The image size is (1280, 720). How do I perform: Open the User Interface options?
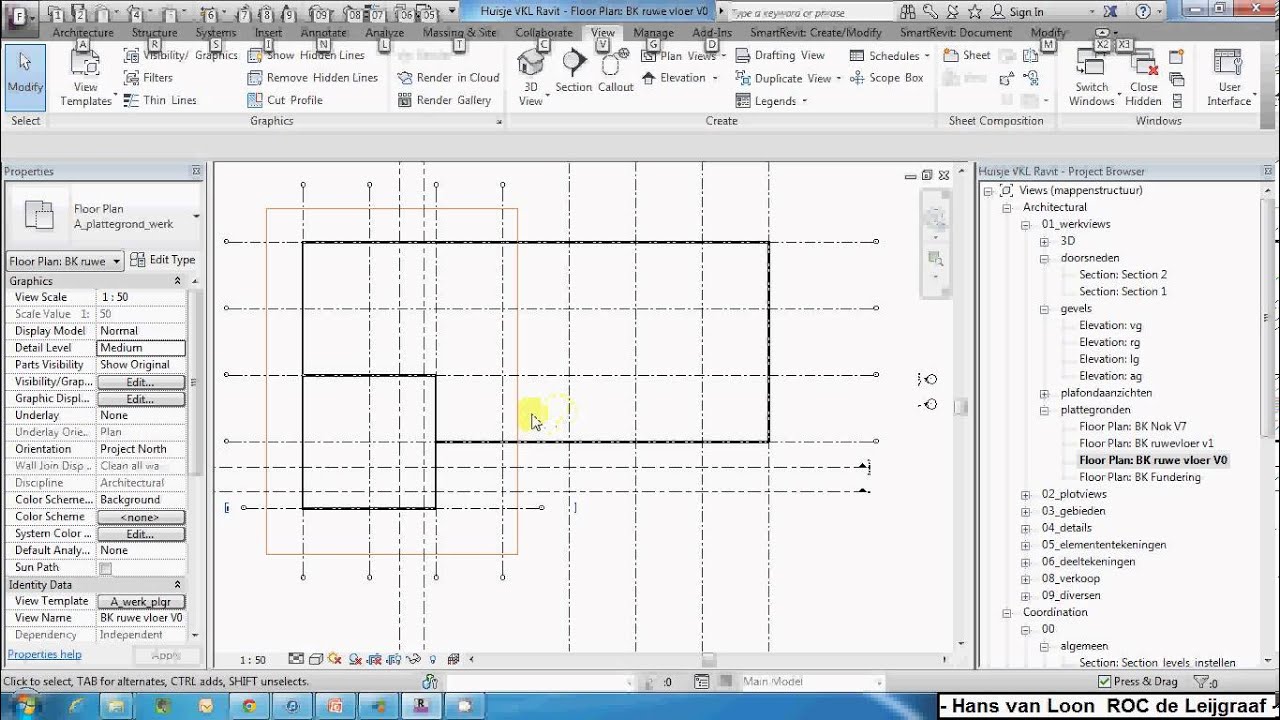point(1229,78)
